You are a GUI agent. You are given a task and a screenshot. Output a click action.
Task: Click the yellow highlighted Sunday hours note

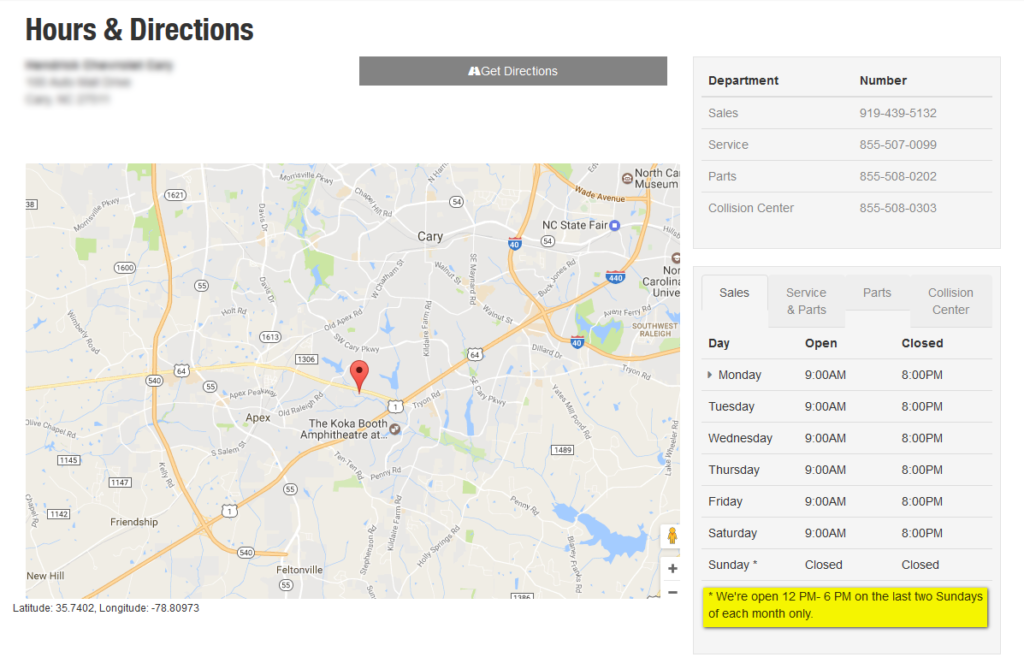[x=845, y=605]
